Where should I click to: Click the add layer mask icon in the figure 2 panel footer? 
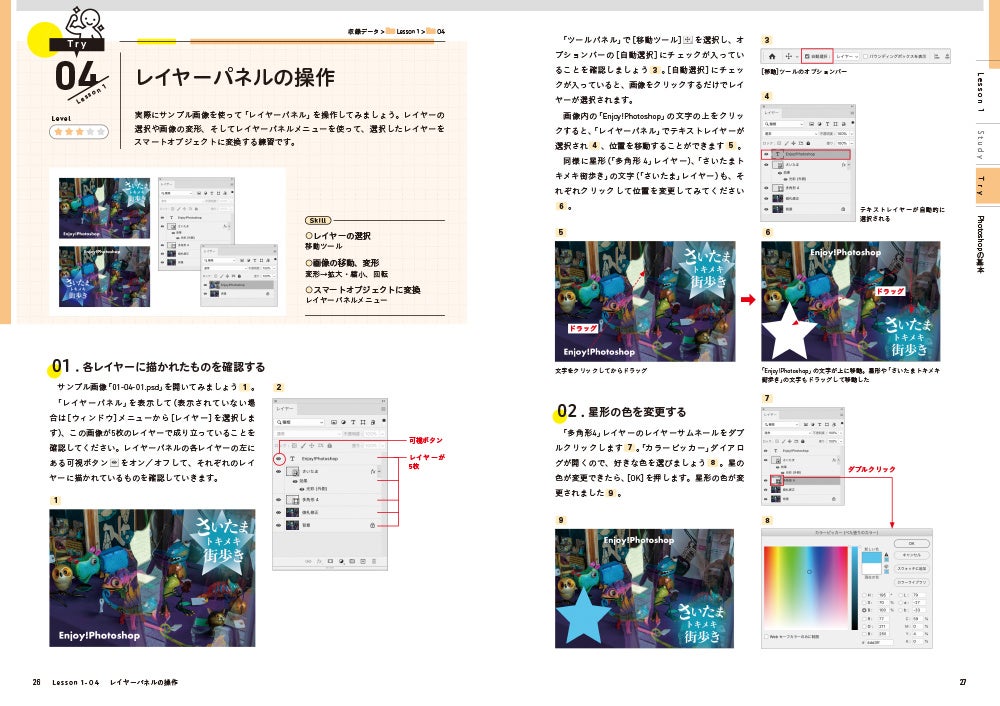(330, 561)
